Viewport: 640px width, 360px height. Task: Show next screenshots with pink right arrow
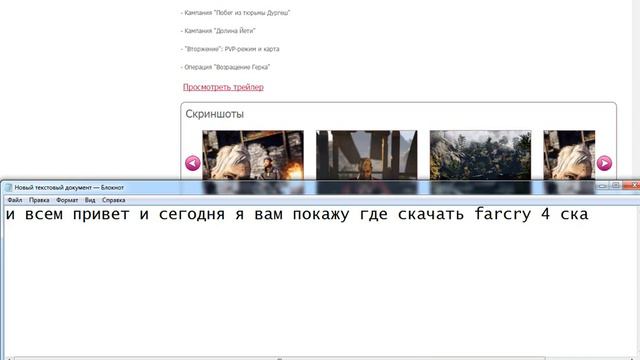[604, 163]
